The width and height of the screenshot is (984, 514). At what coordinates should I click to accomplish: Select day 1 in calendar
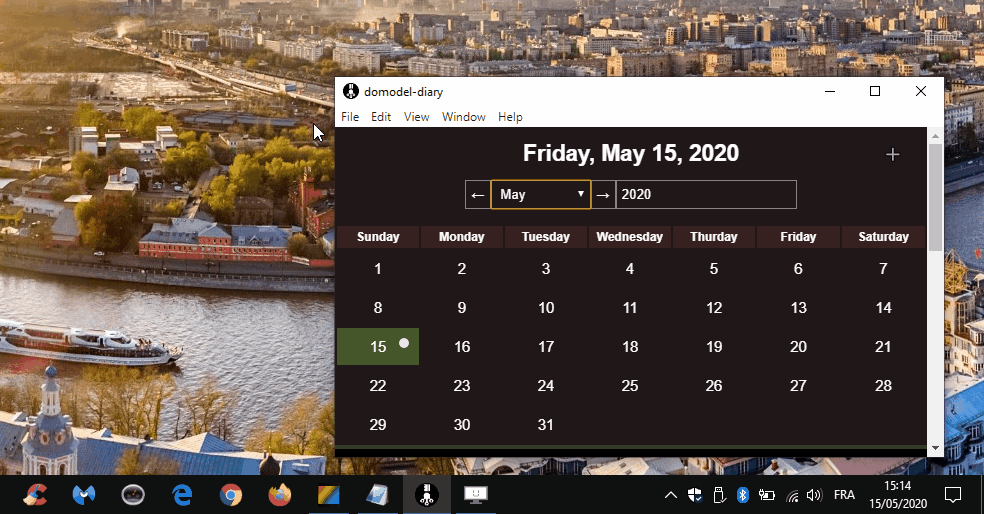(x=378, y=269)
